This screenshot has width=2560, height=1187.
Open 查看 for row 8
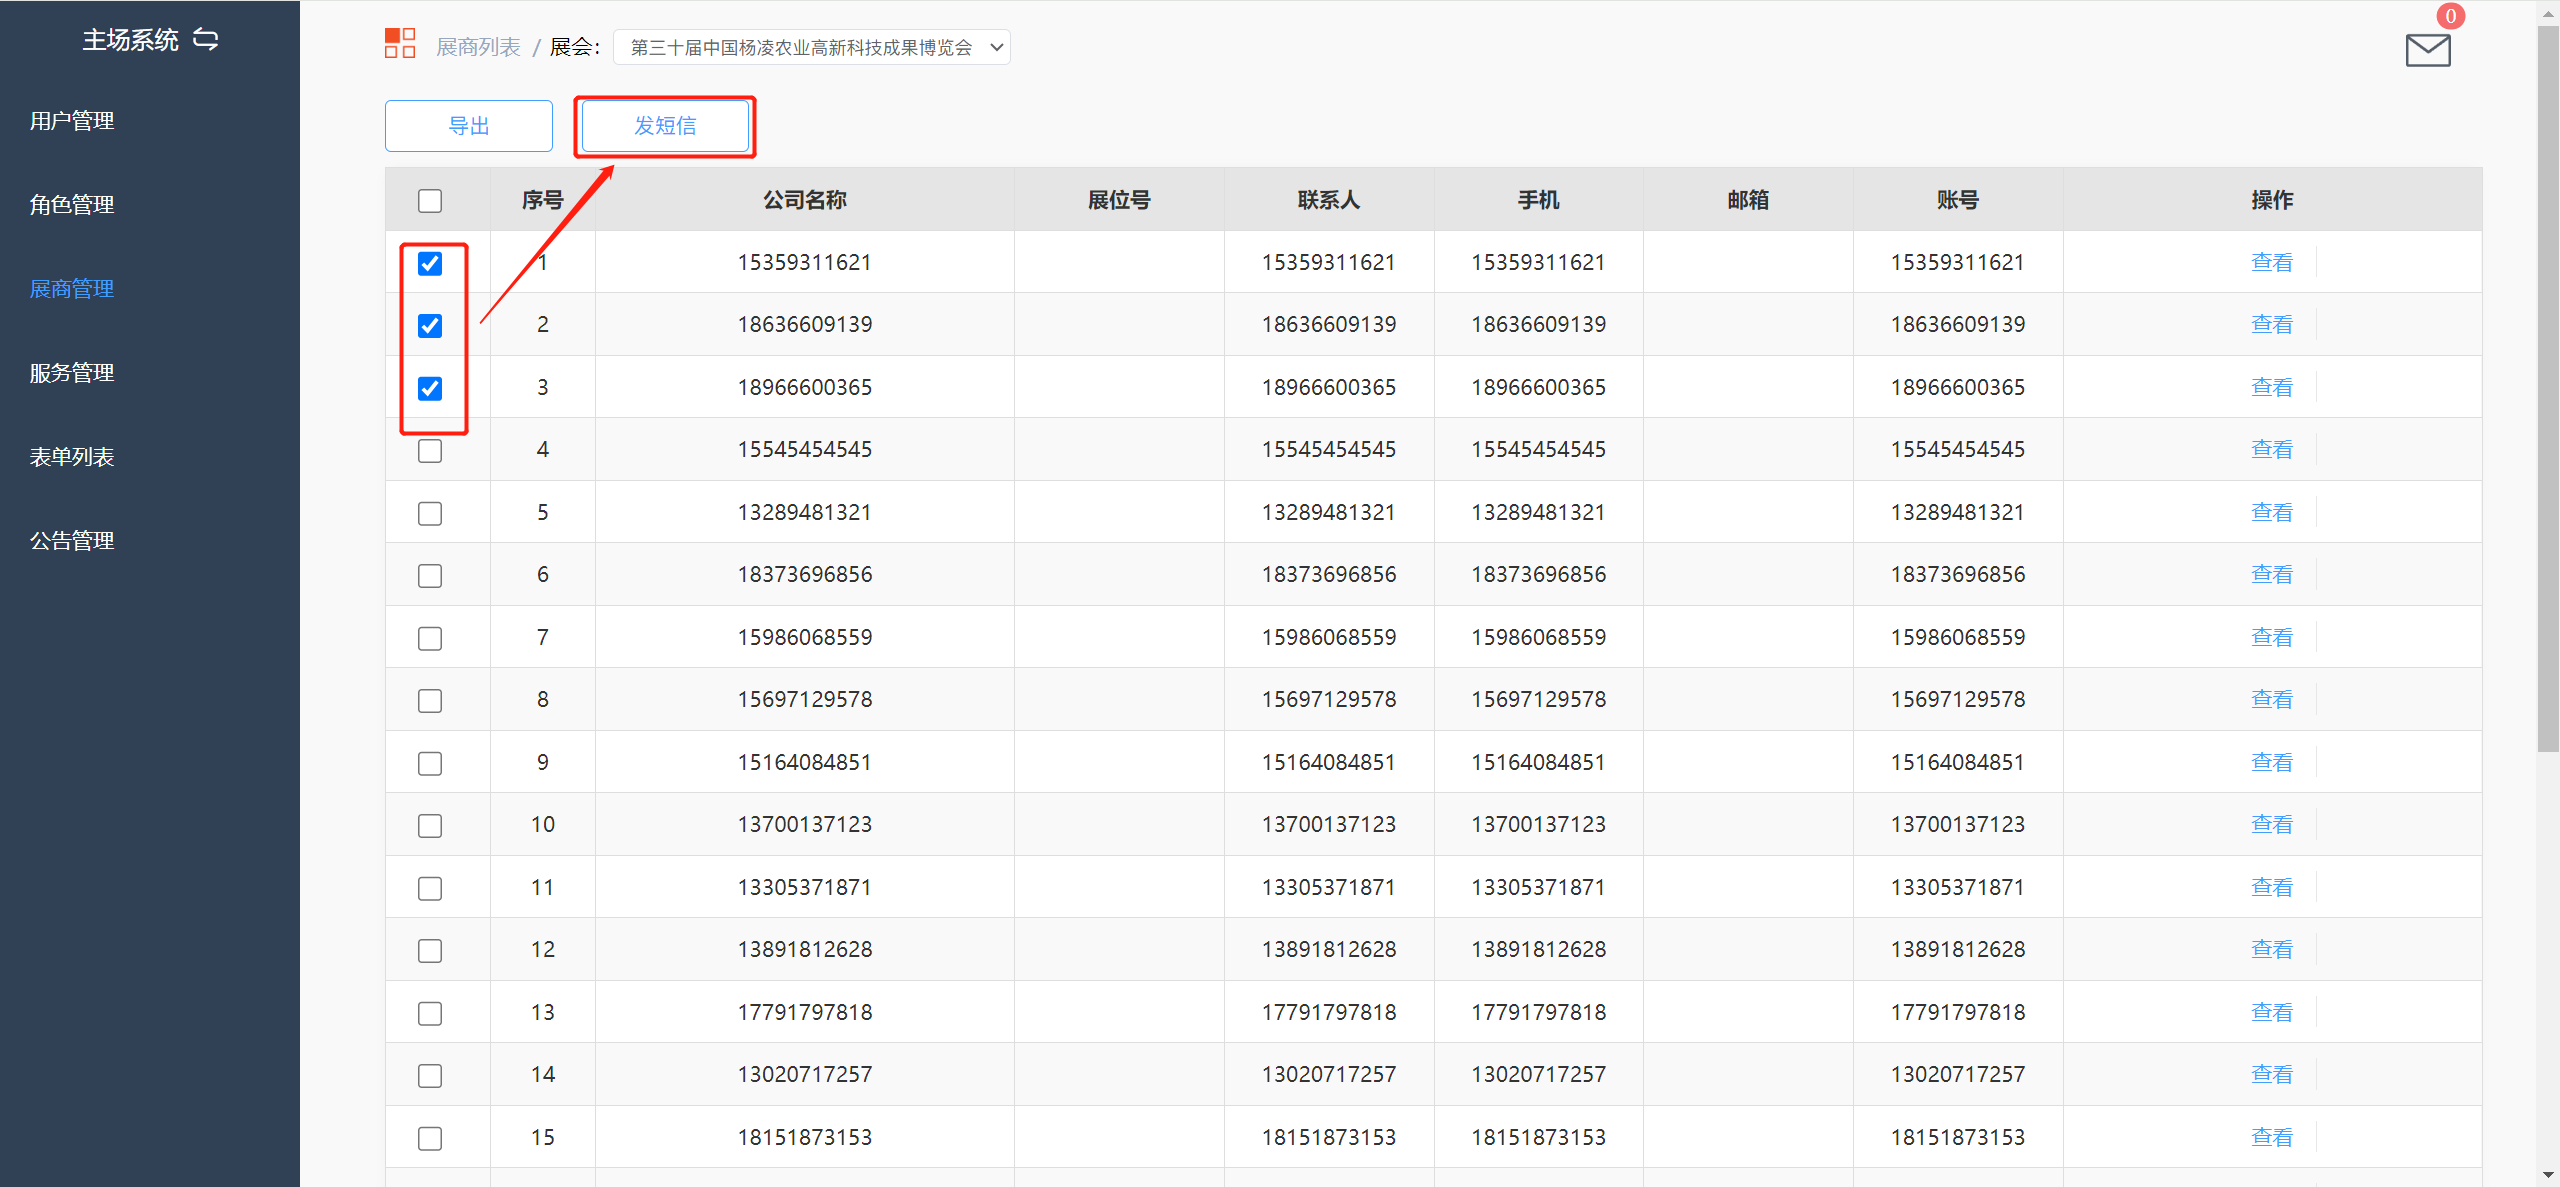(2271, 700)
